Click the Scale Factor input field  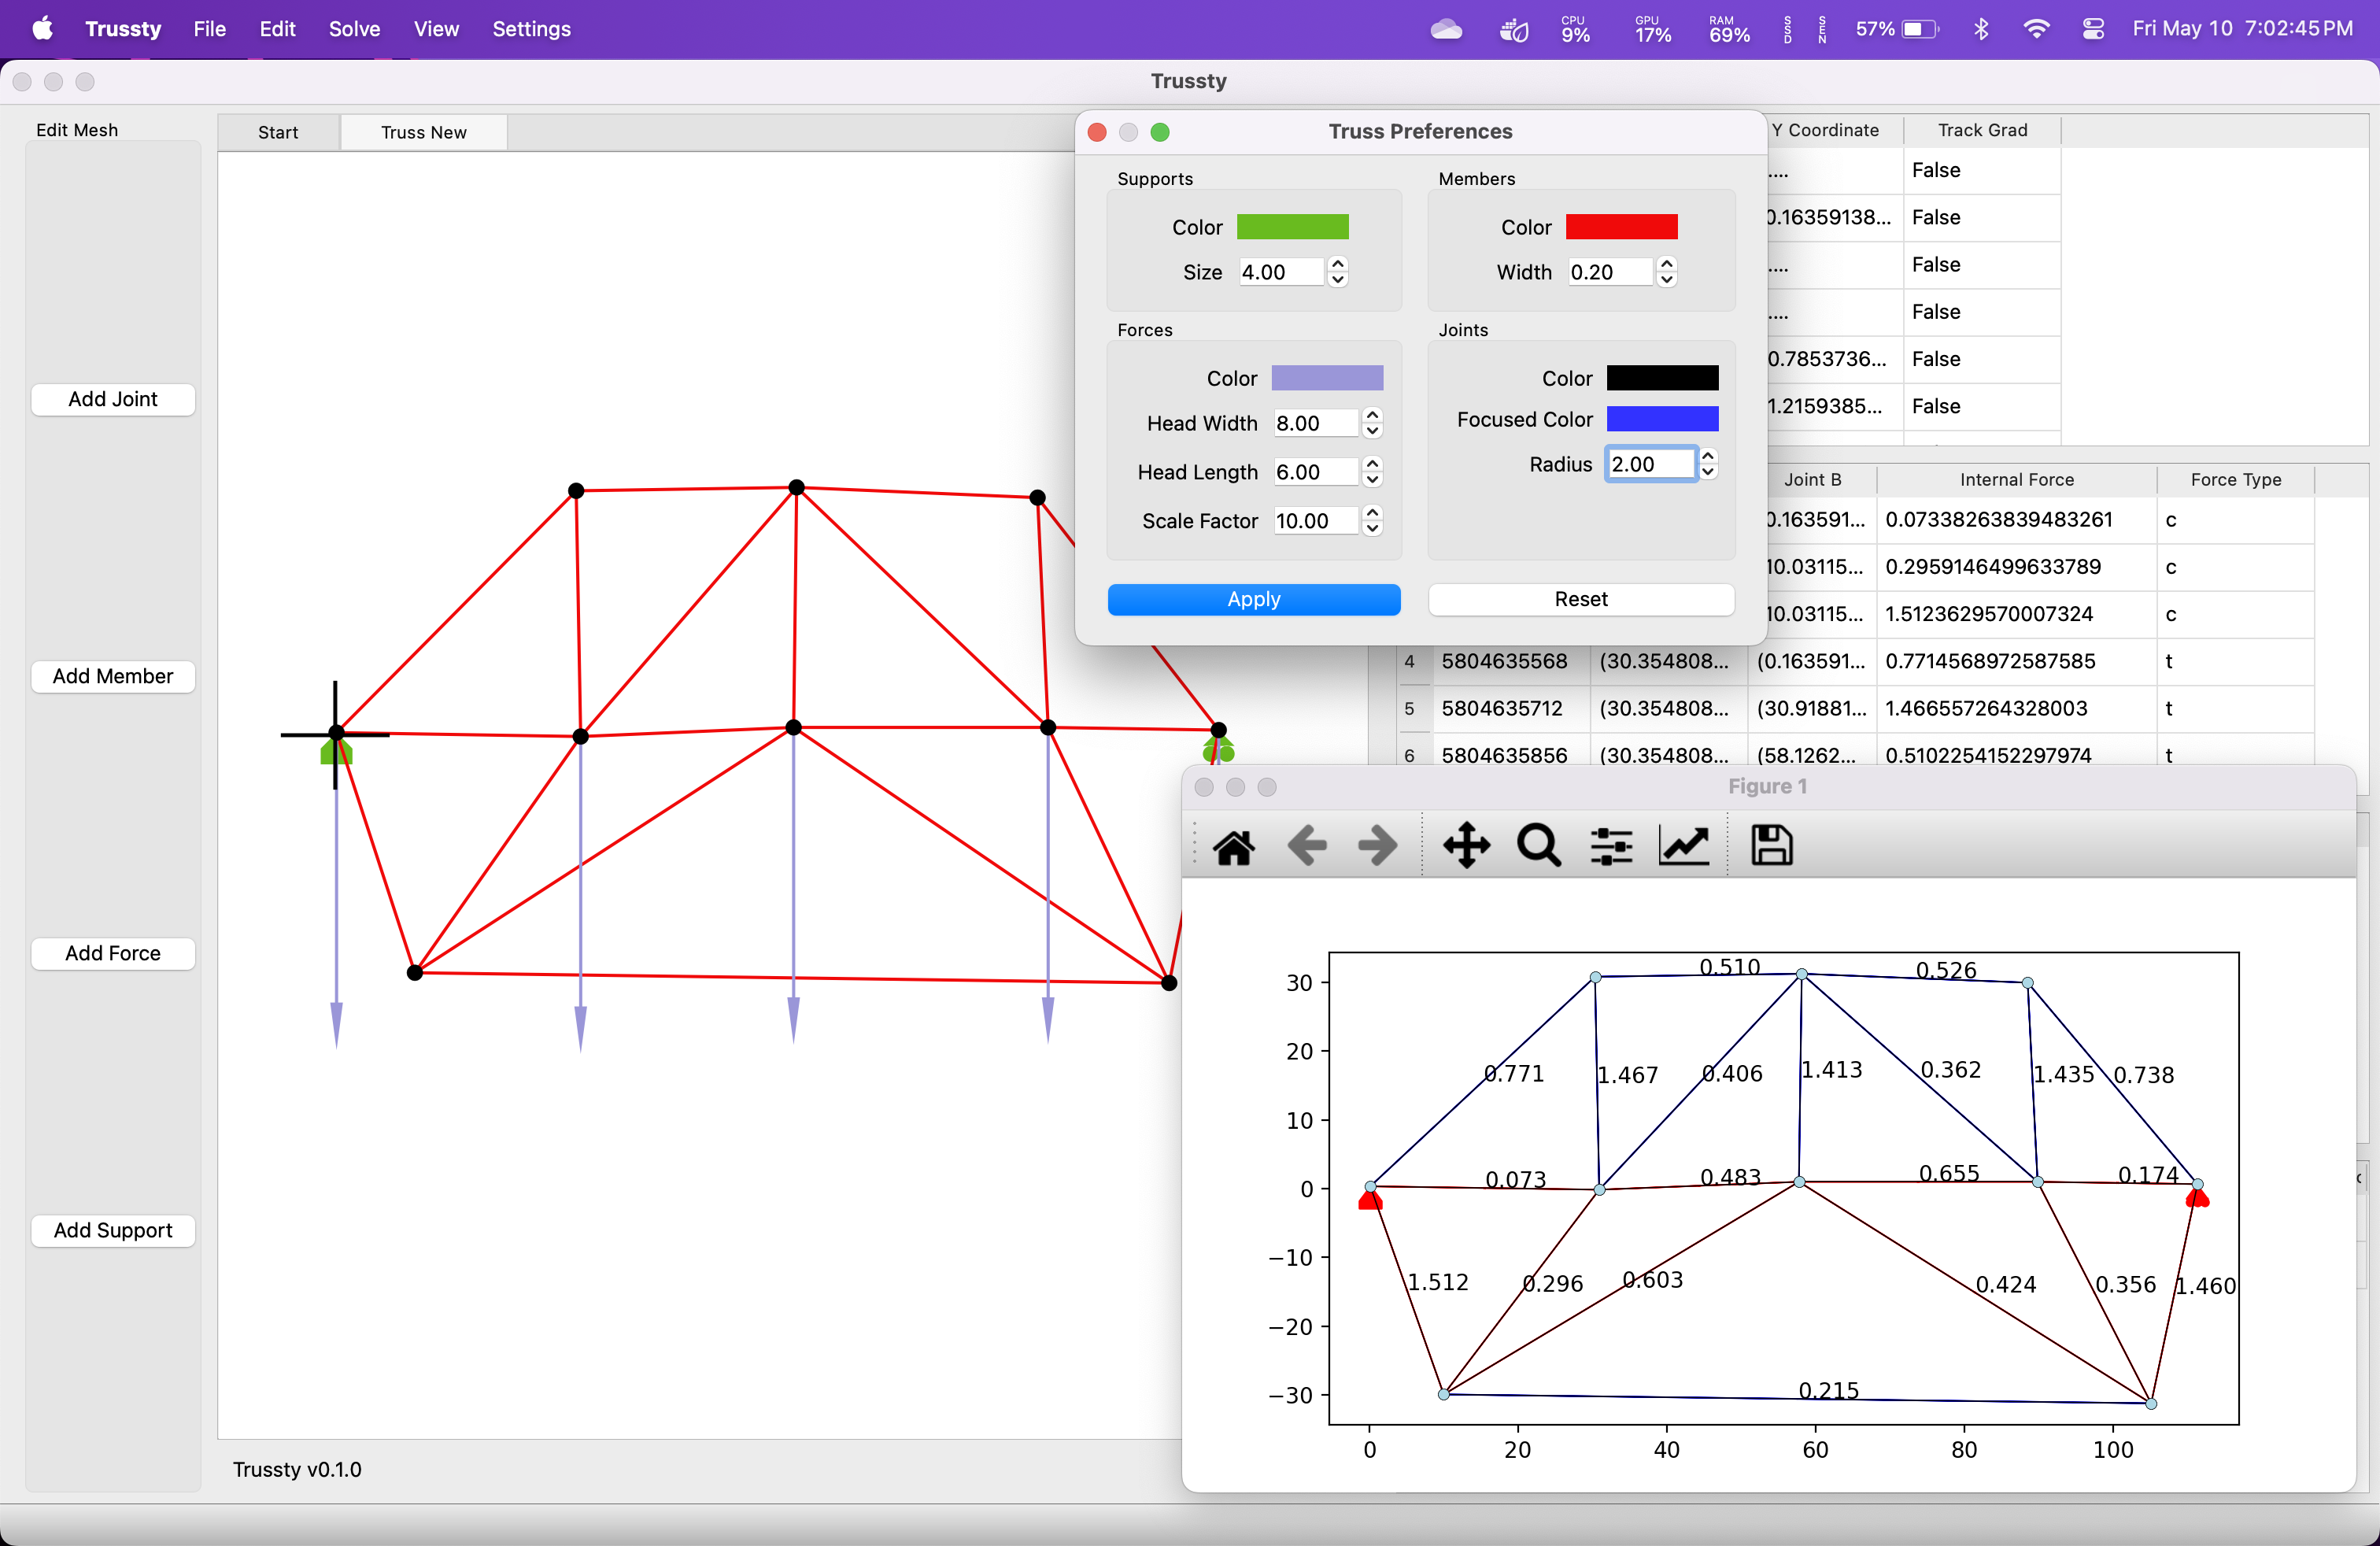click(1316, 521)
